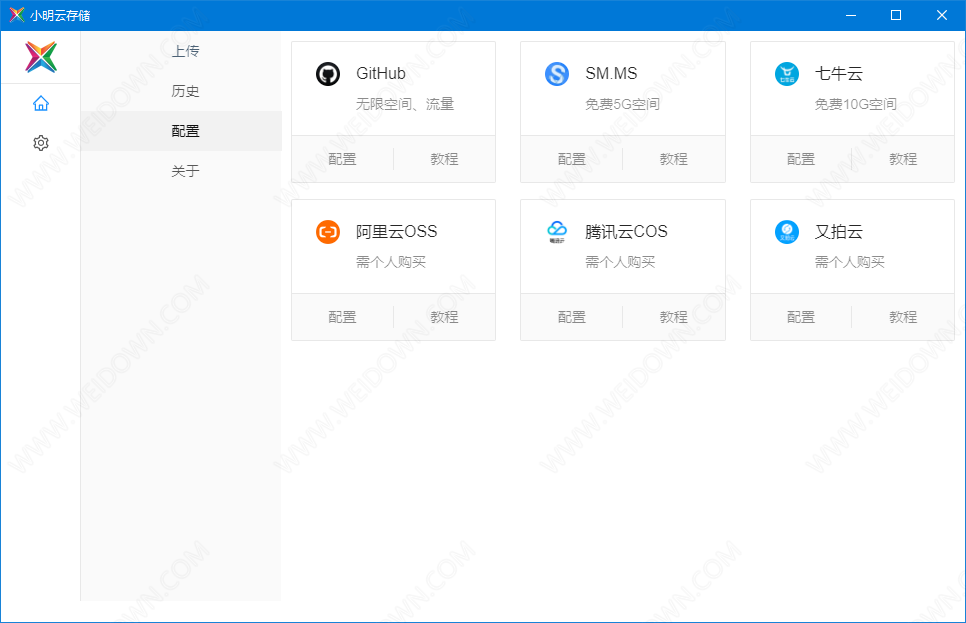966x623 pixels.
Task: Open the 关于 page
Action: 185,171
